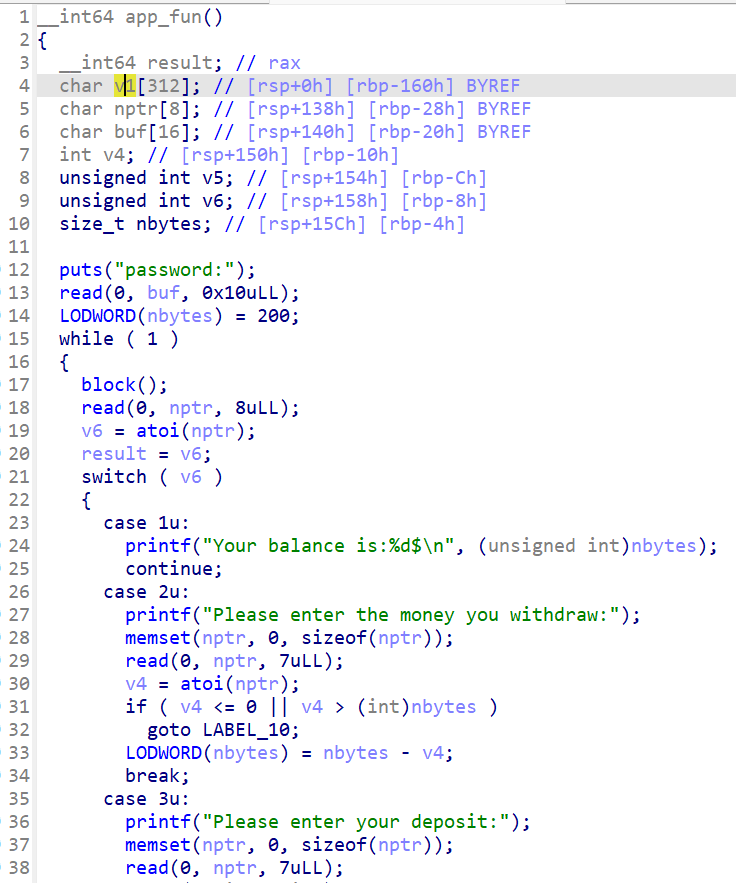This screenshot has width=736, height=883.
Task: Click 7uLL on line 29
Action: [x=301, y=661]
